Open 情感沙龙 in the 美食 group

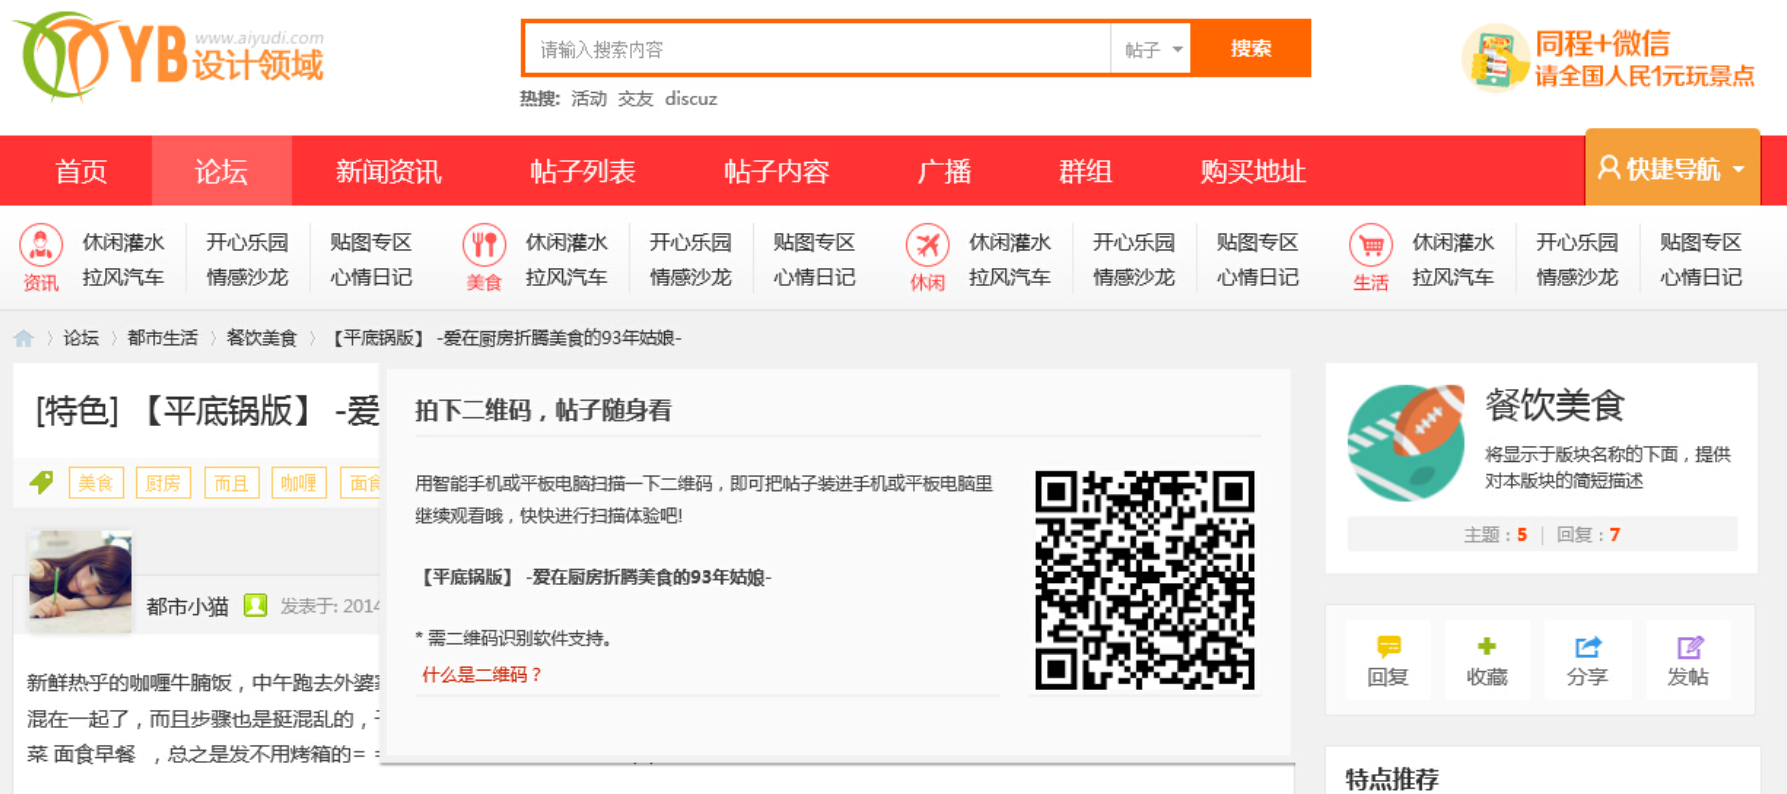coord(691,277)
